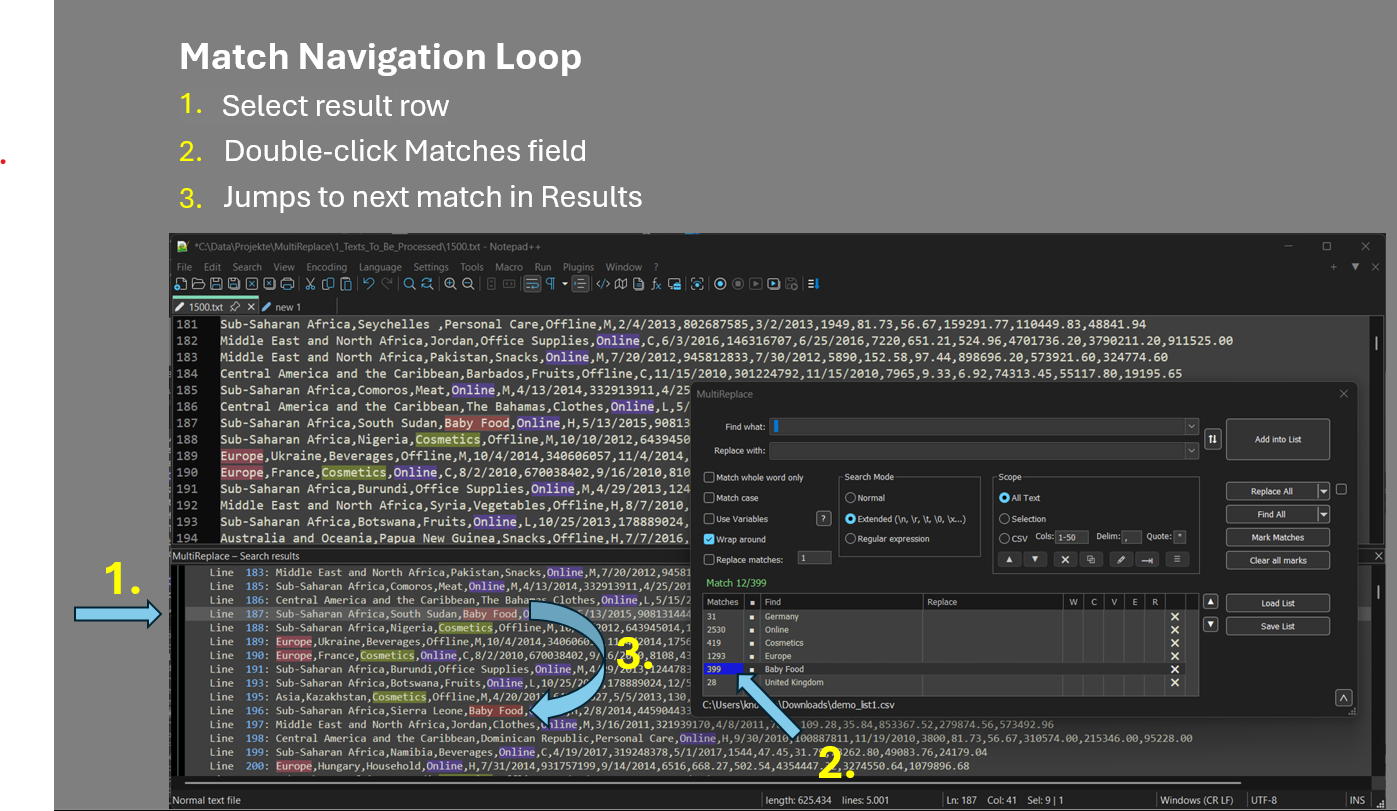Click the Start Recording macro icon
Screen dimensions: 1397x811
(719, 284)
